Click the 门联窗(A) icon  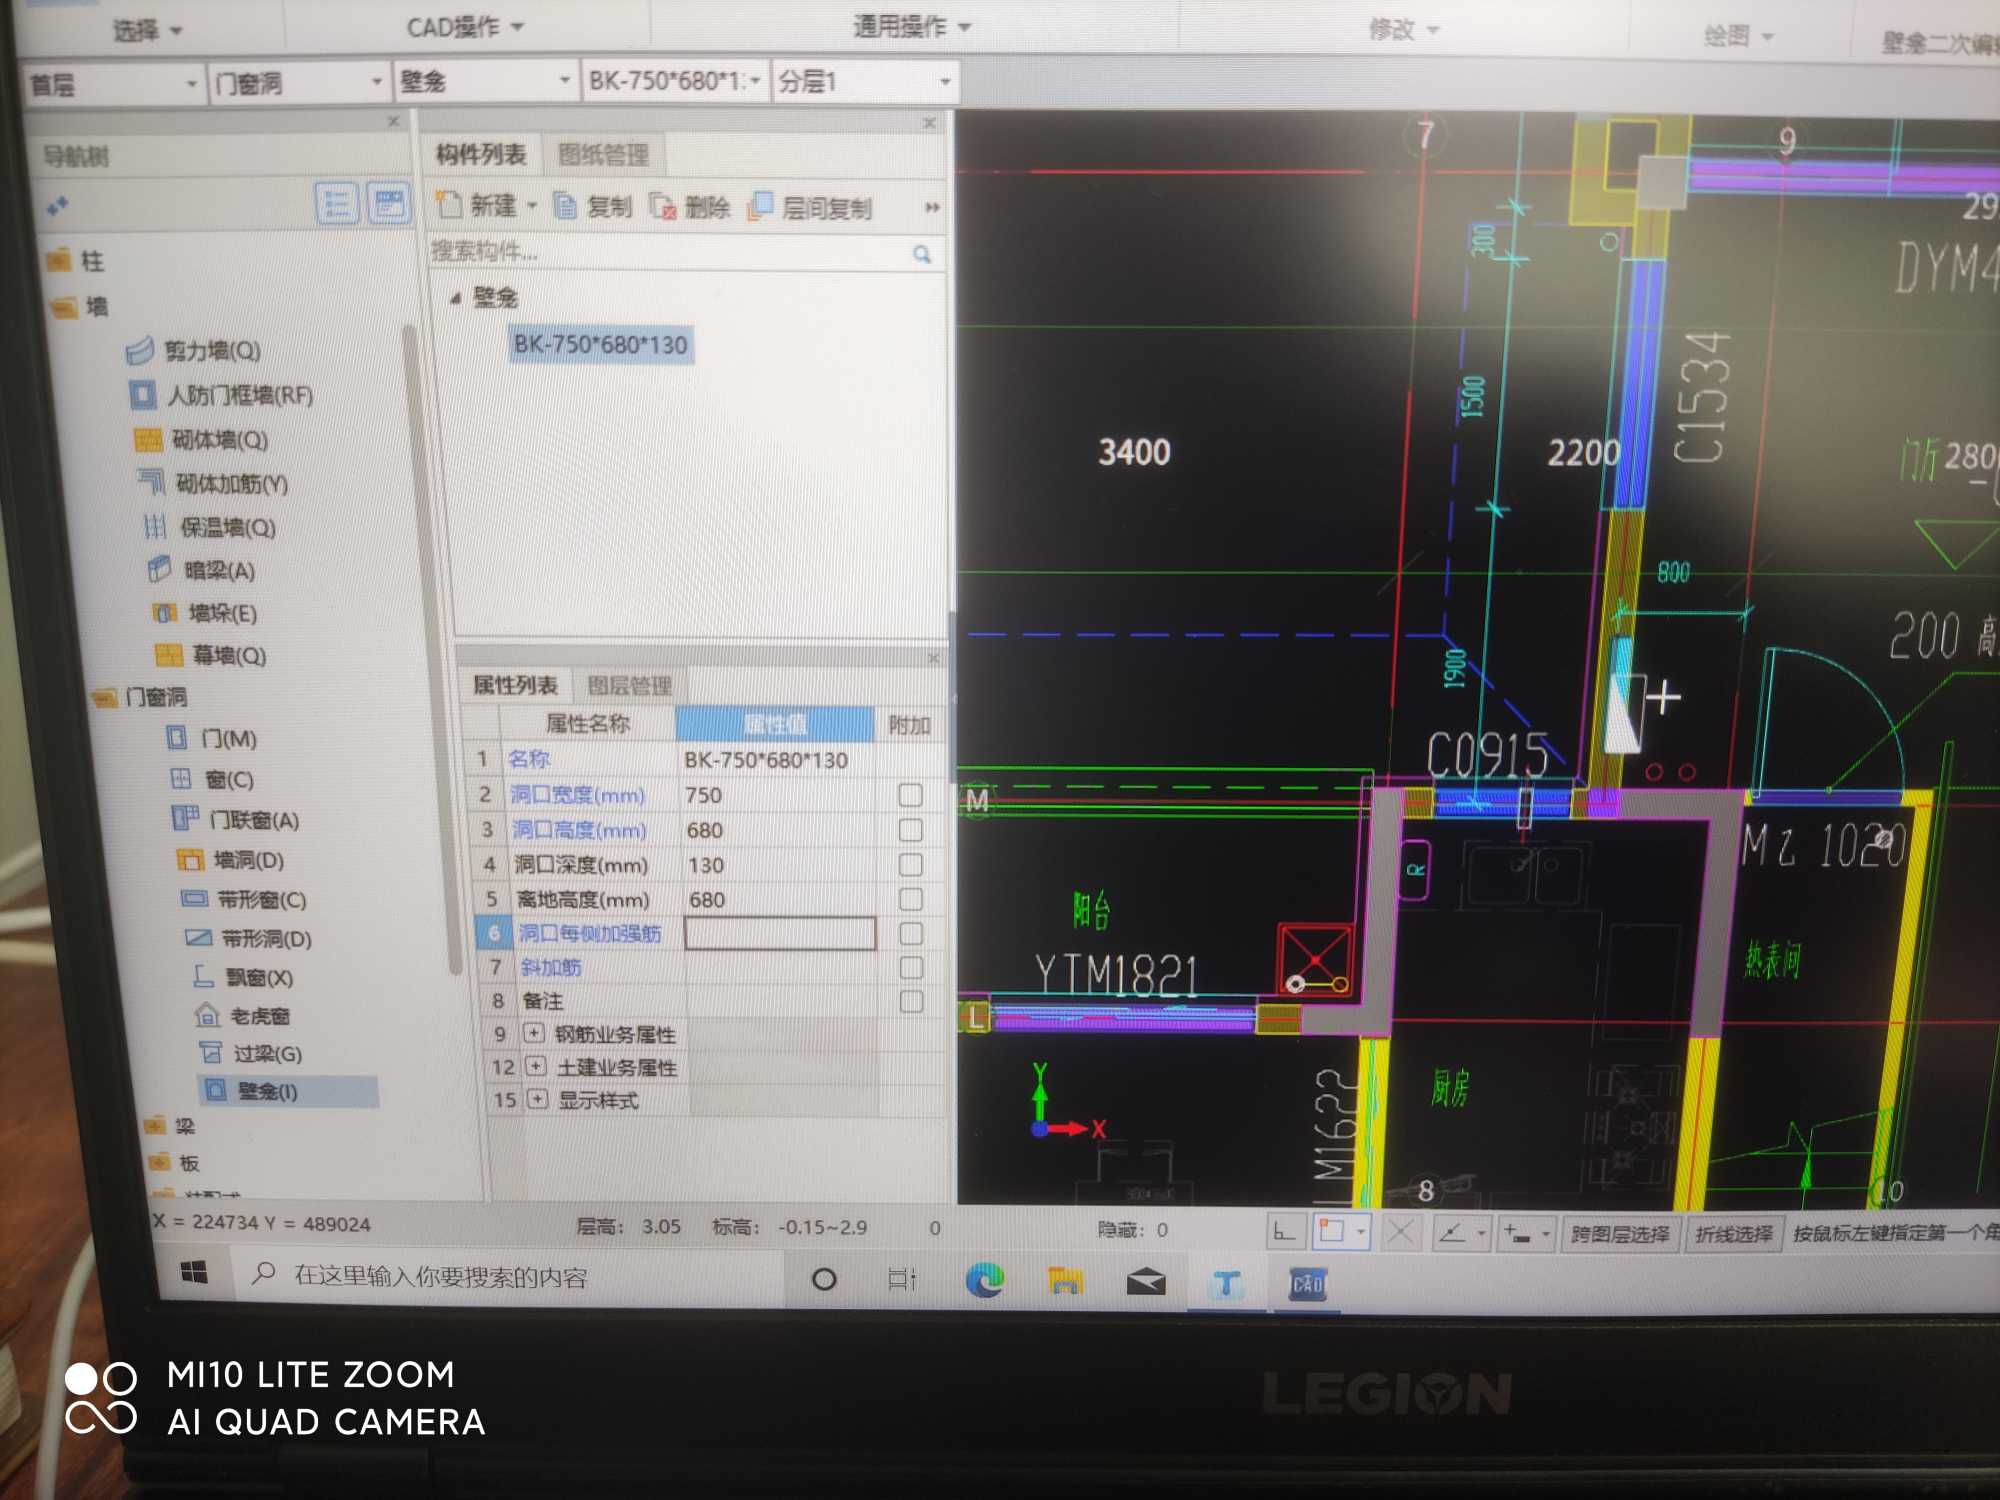186,819
